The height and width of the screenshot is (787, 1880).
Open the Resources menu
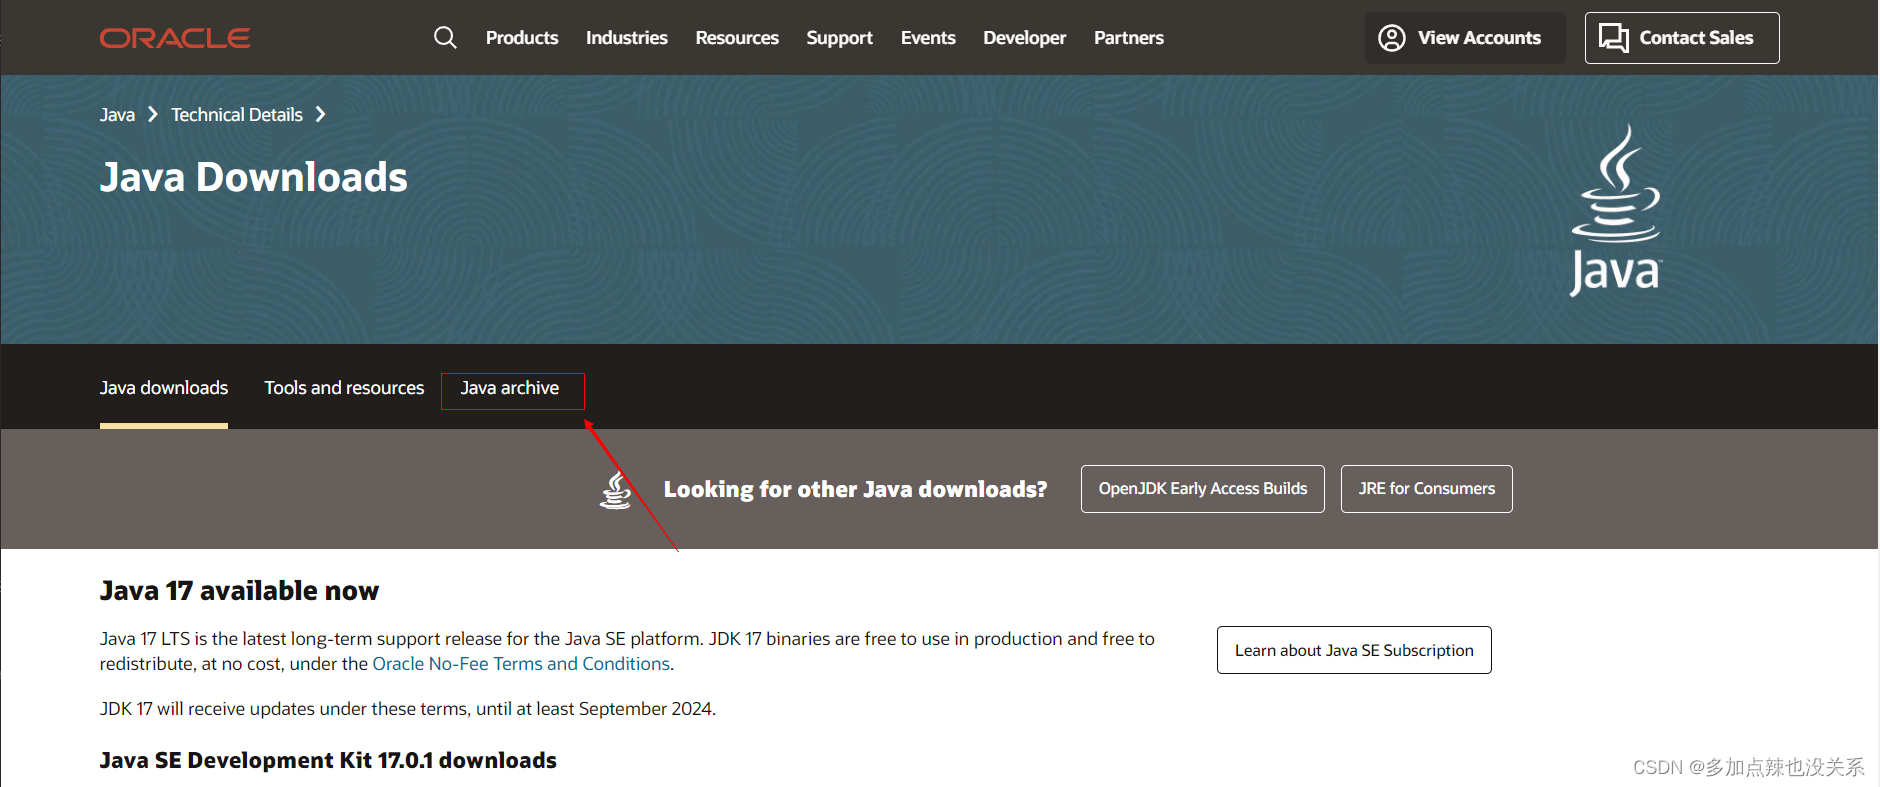tap(737, 38)
